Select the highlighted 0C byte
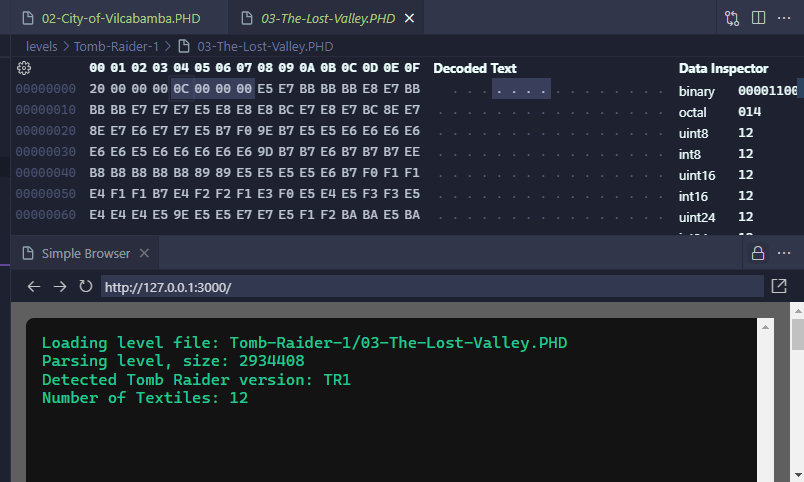The width and height of the screenshot is (804, 482). pos(181,89)
